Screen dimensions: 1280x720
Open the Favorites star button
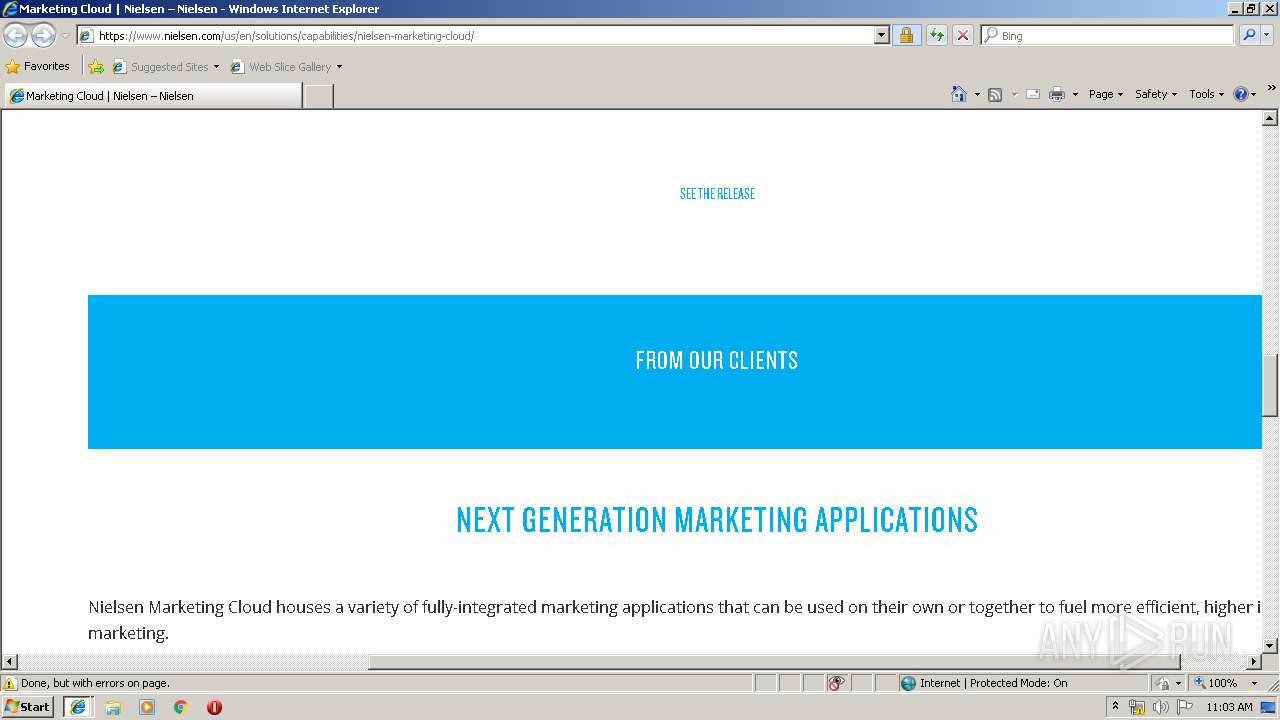point(38,67)
